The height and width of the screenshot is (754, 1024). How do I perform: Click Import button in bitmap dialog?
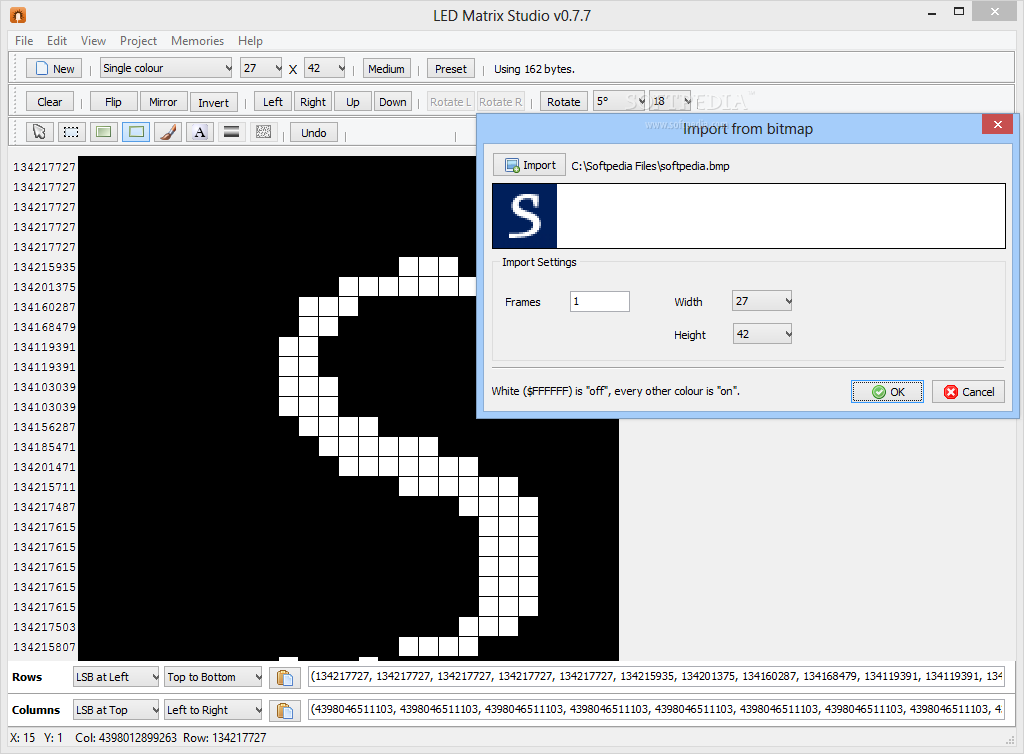click(530, 166)
